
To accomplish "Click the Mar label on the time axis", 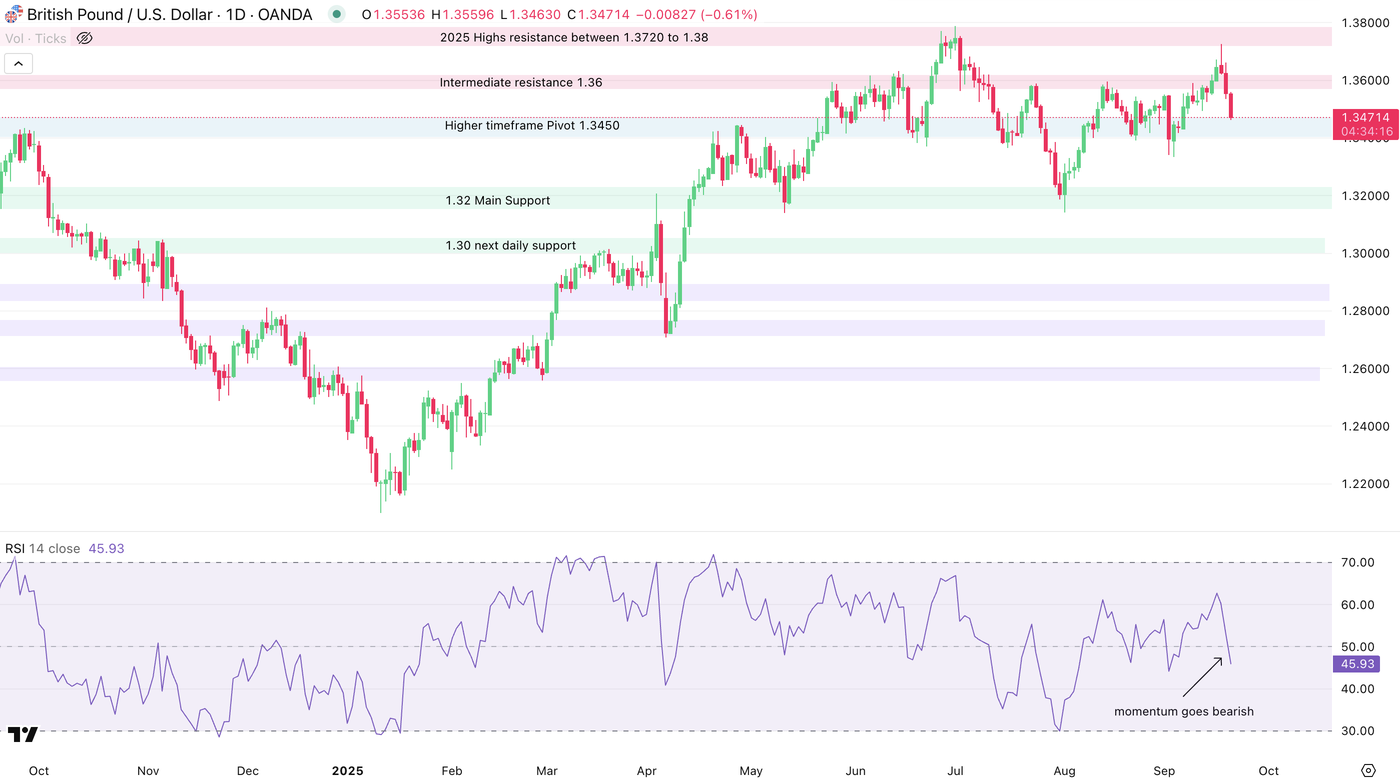I will pyautogui.click(x=547, y=771).
